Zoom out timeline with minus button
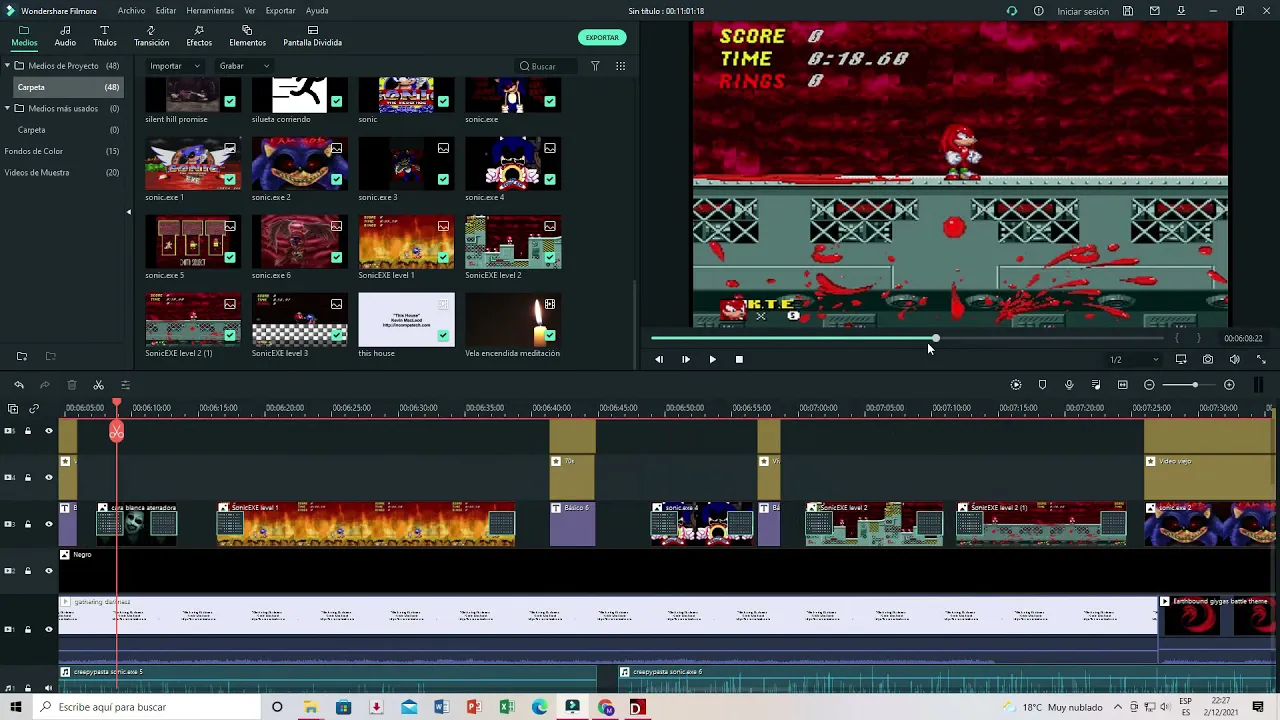Screen dimensions: 1280x720 pyautogui.click(x=1149, y=385)
